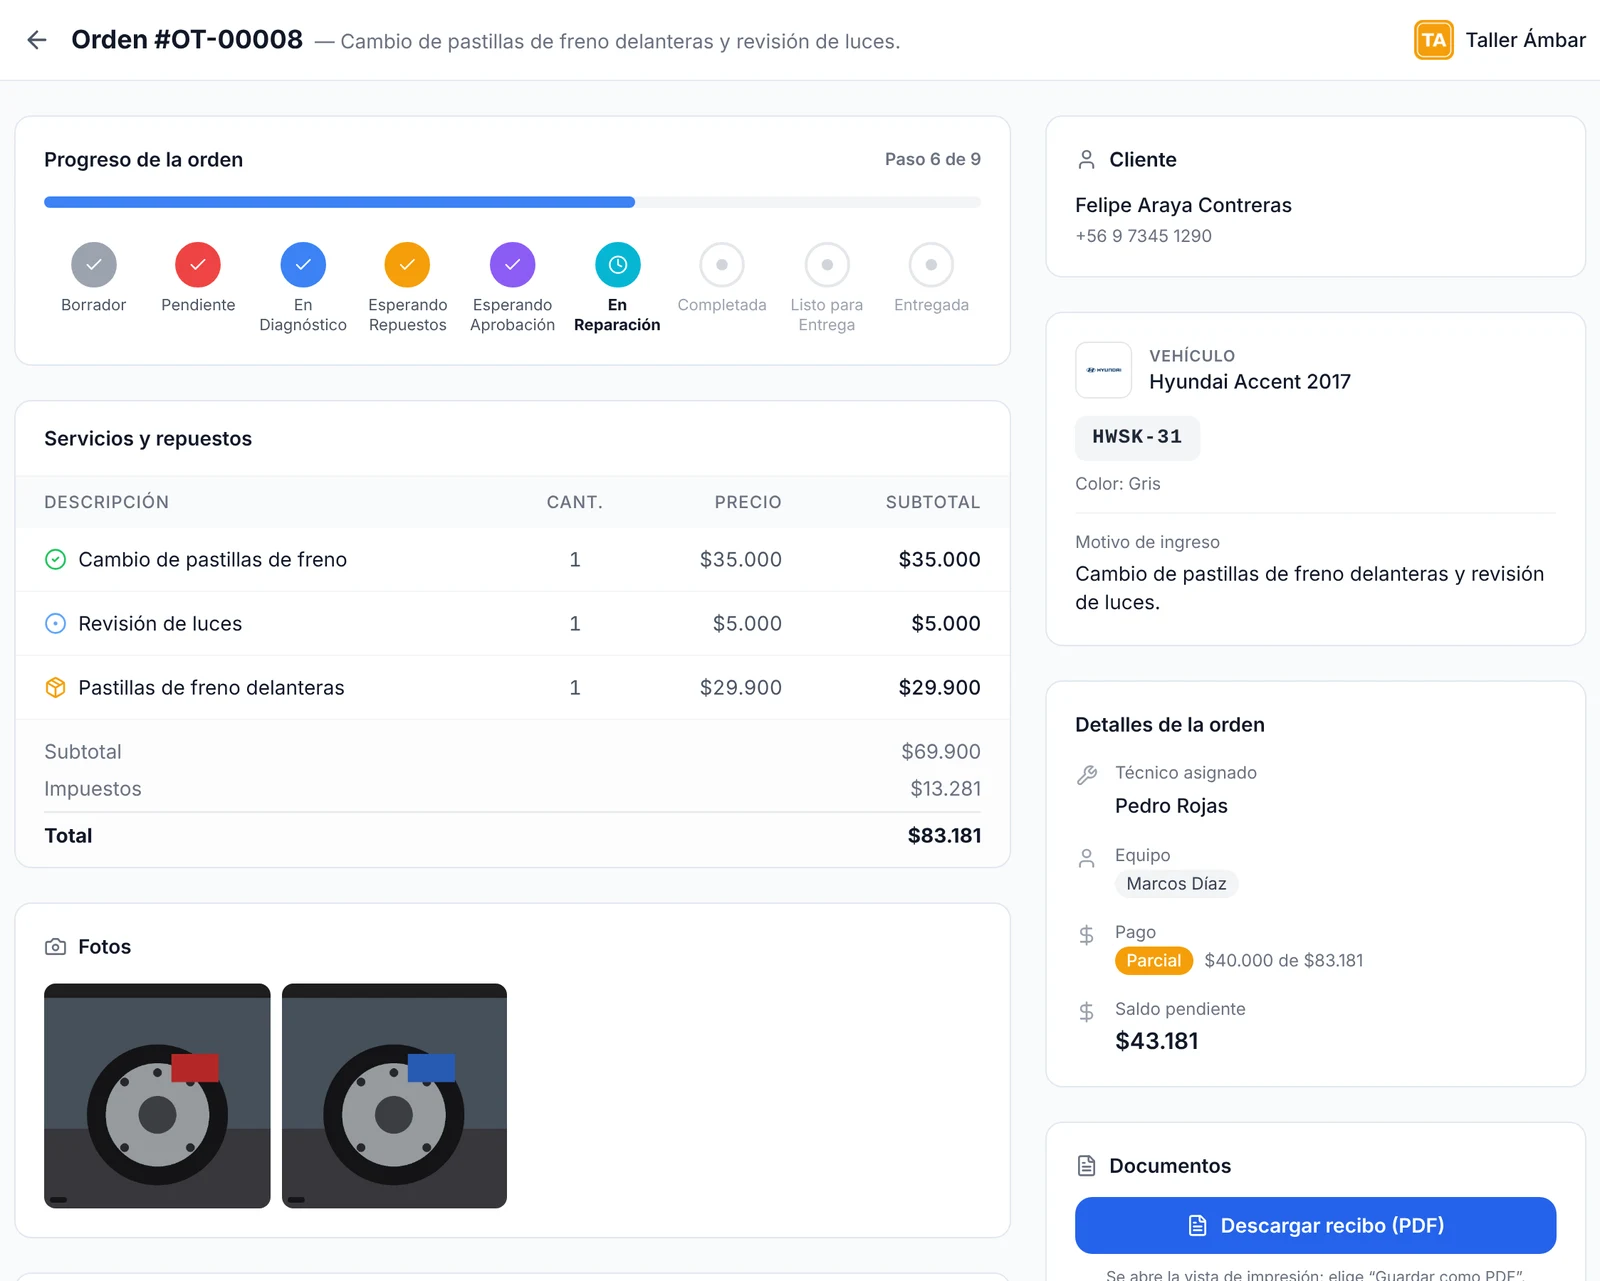Click the dollar icon beside Saldo pendiente
Screen dimensions: 1600x1281
coord(1087,1012)
